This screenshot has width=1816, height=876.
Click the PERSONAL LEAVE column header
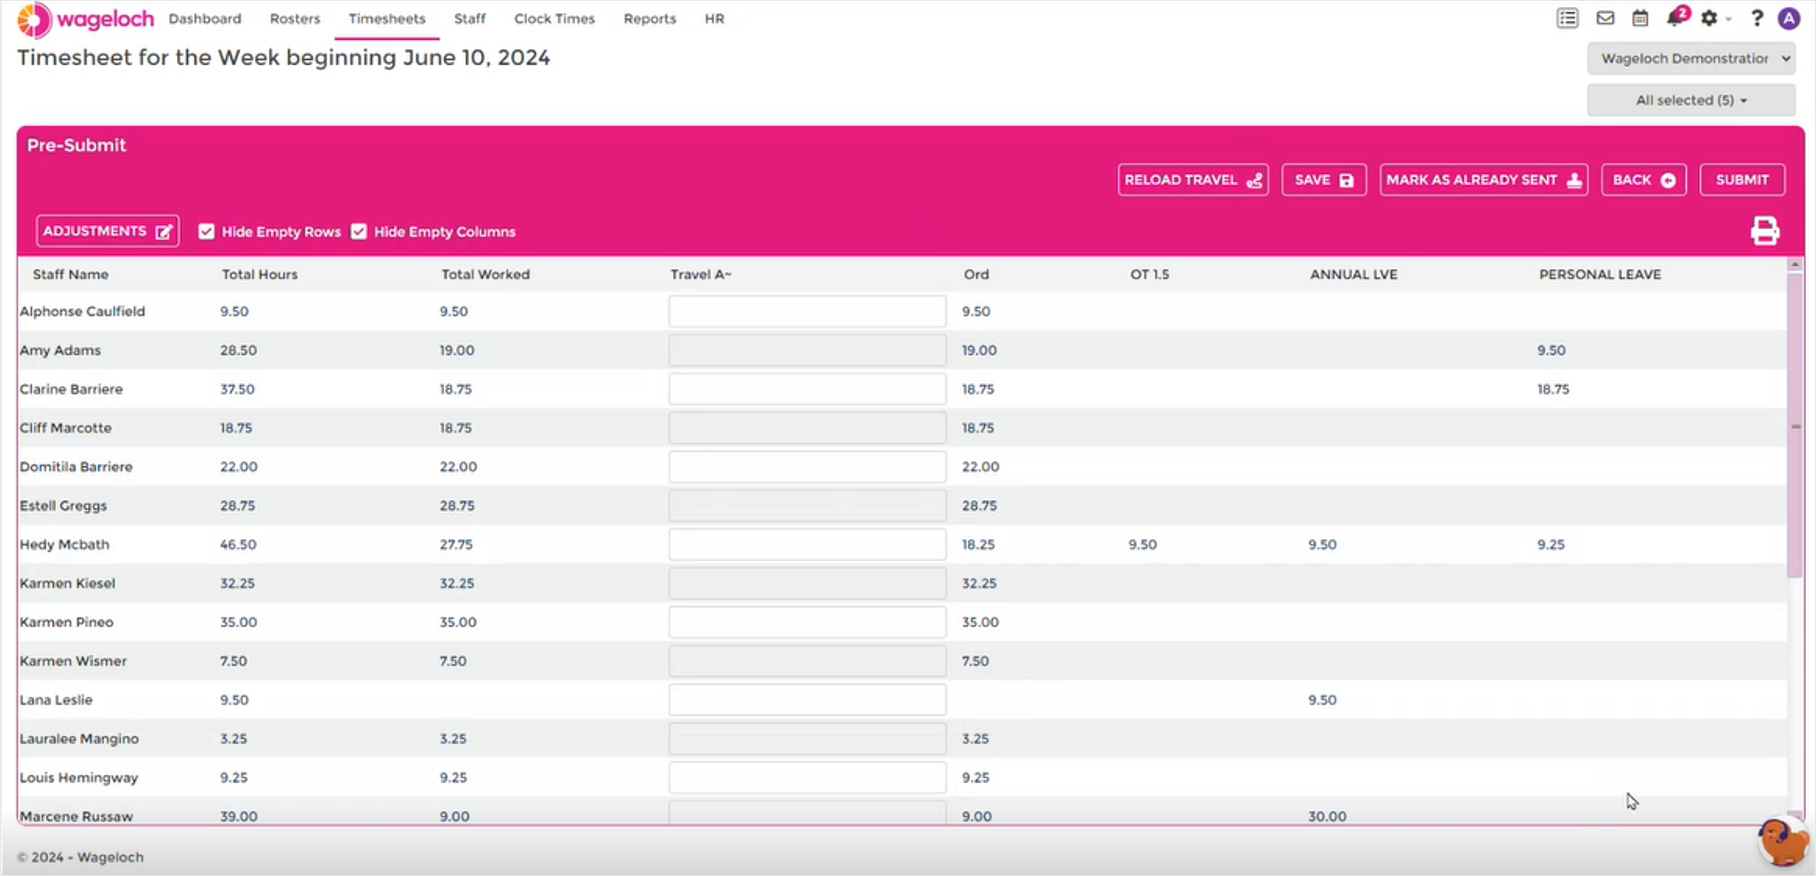click(1600, 274)
